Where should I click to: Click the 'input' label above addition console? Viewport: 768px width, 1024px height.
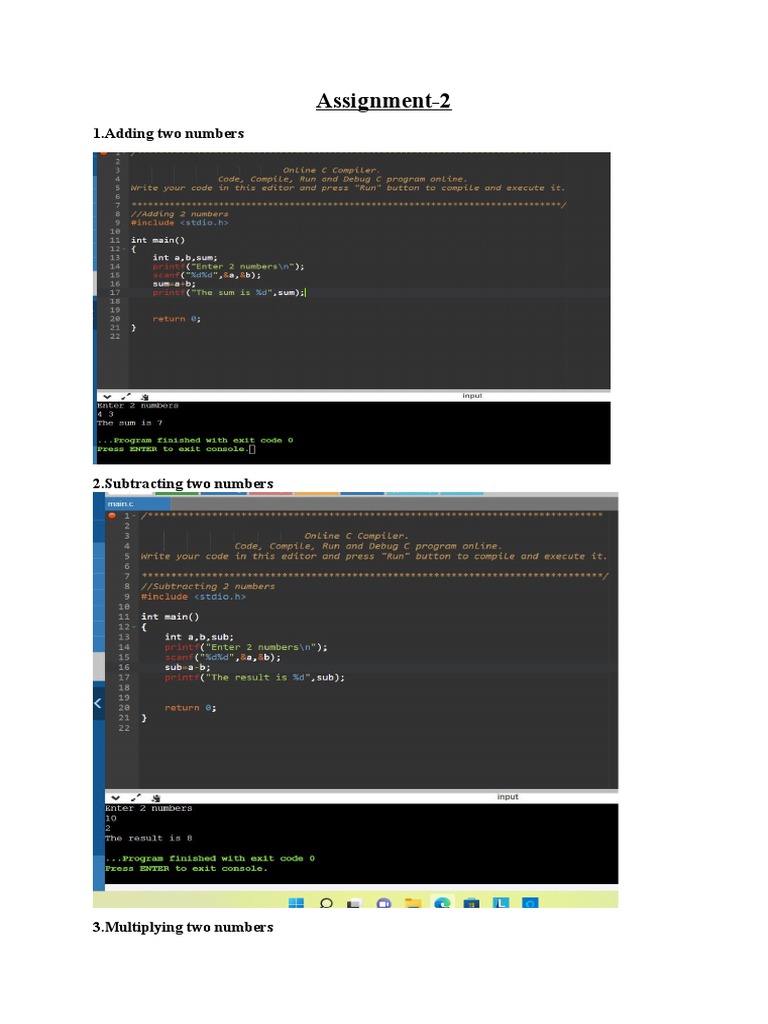472,396
